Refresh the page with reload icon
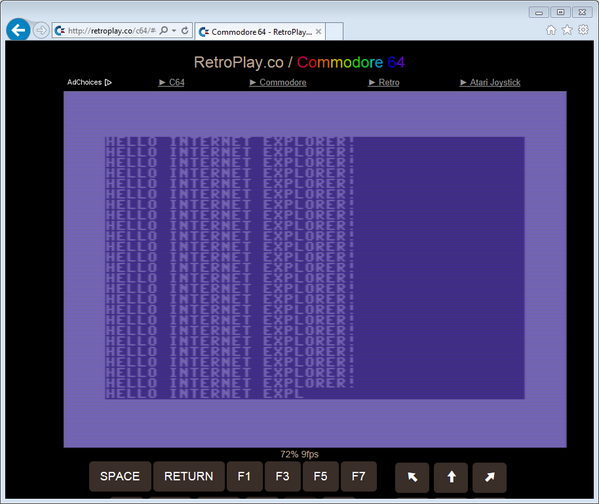599x504 pixels. 185,30
